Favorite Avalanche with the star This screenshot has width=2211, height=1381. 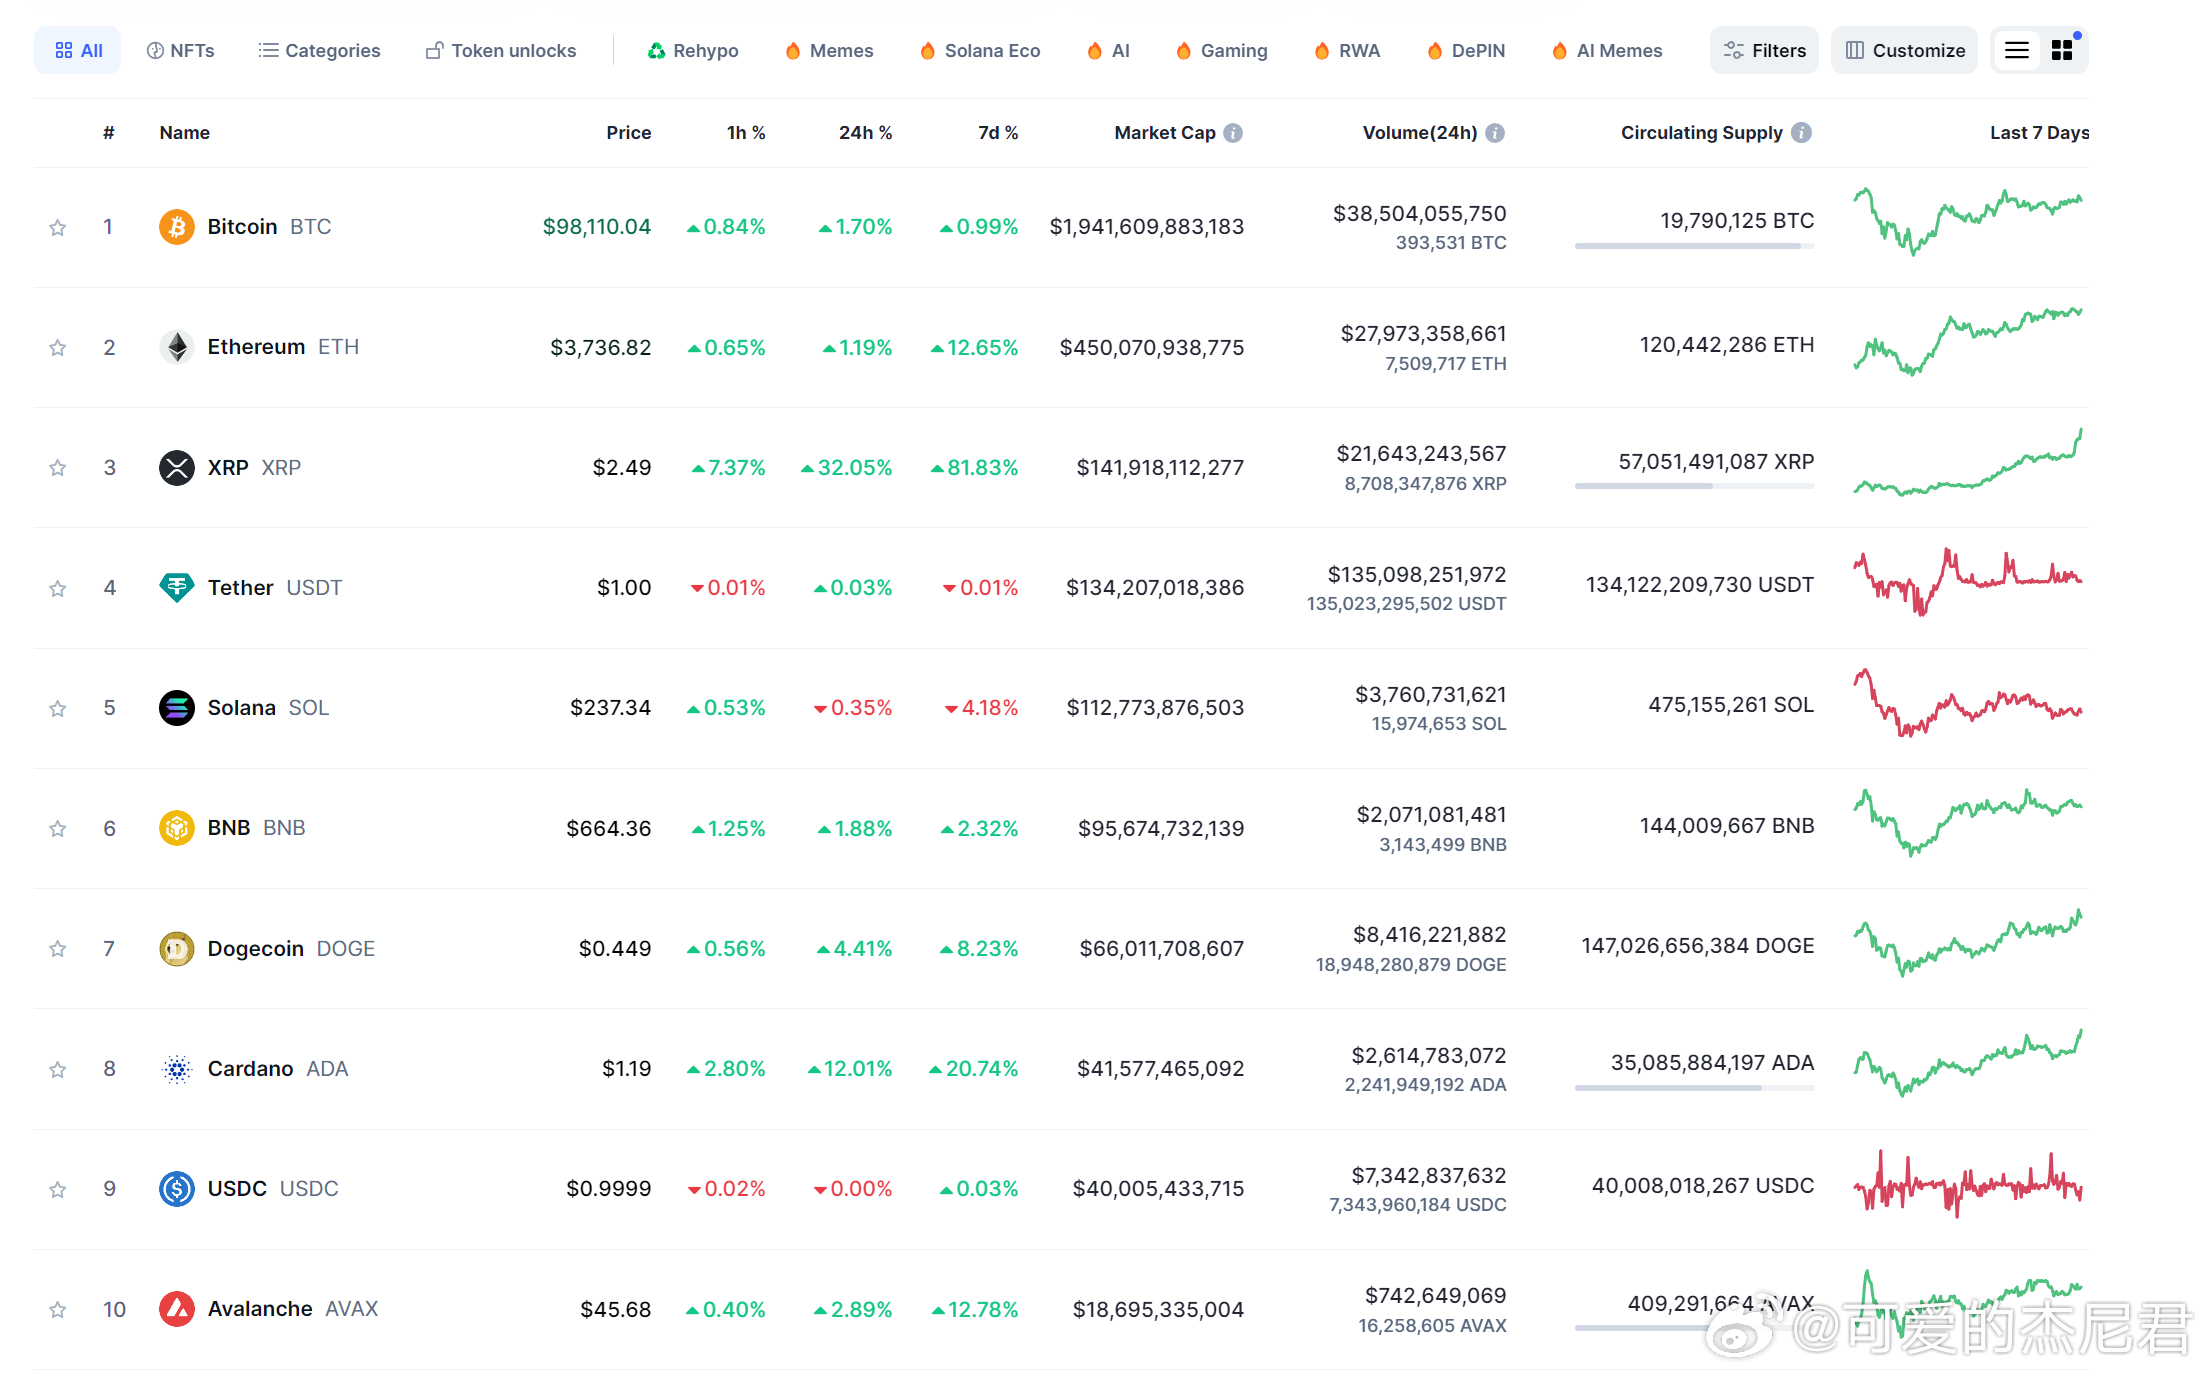point(58,1310)
